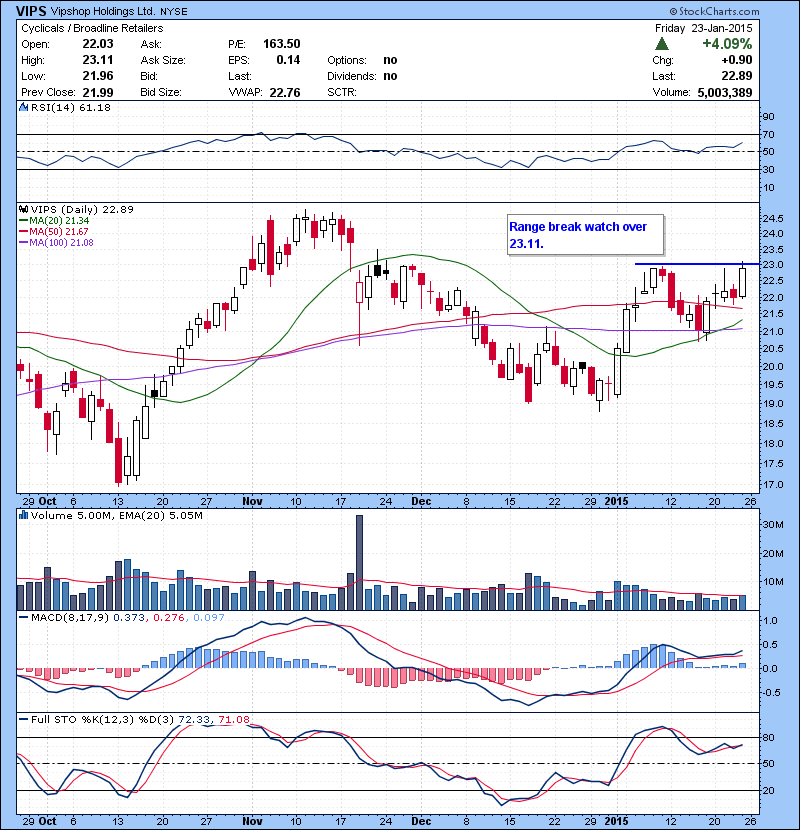Click the NYSE exchange label
The width and height of the screenshot is (800, 830).
coord(174,12)
